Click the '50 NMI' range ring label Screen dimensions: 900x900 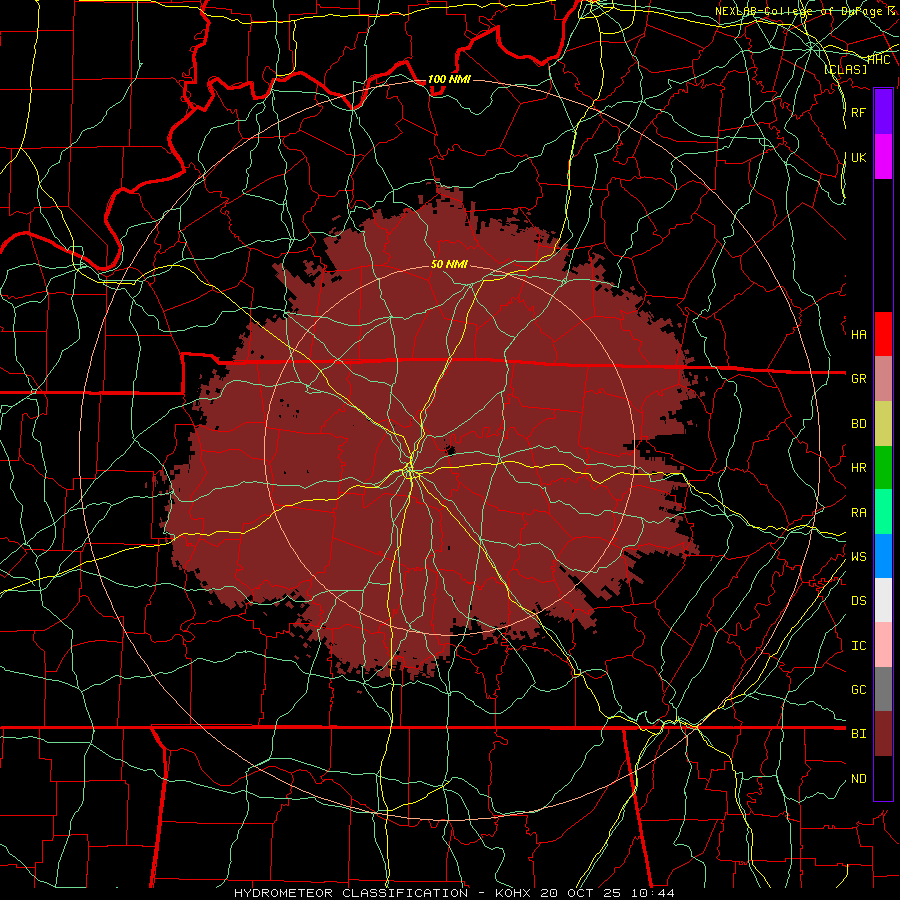click(449, 265)
